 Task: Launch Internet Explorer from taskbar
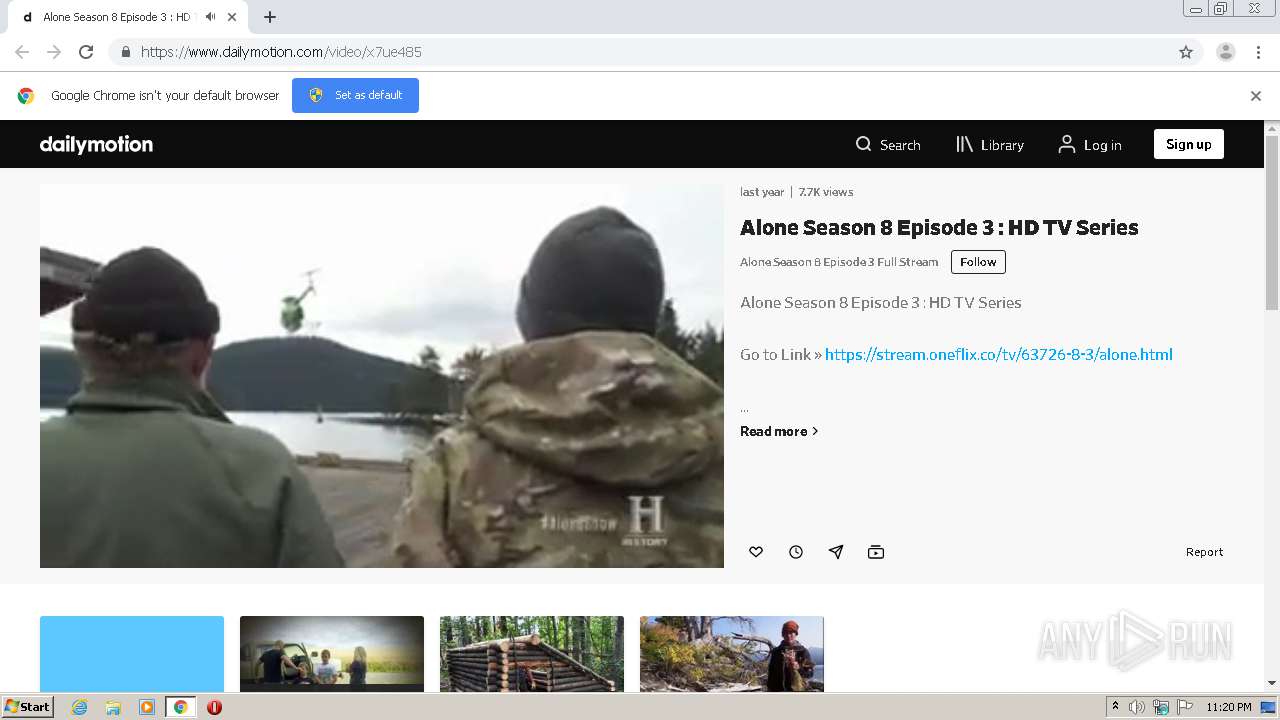click(79, 707)
